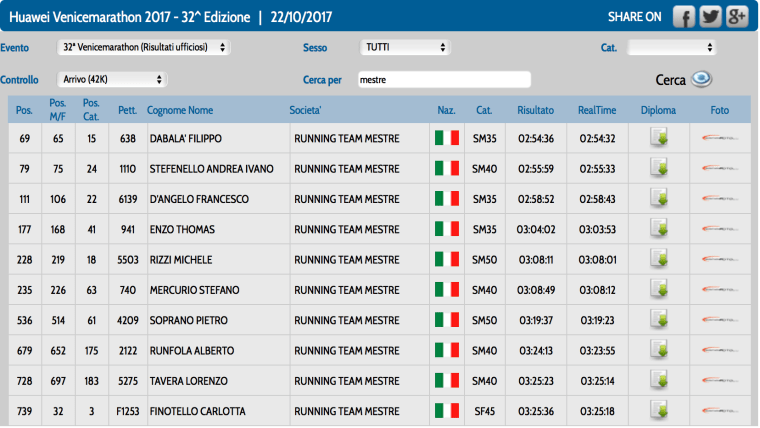
Task: Share results on Google Plus
Action: coord(737,17)
